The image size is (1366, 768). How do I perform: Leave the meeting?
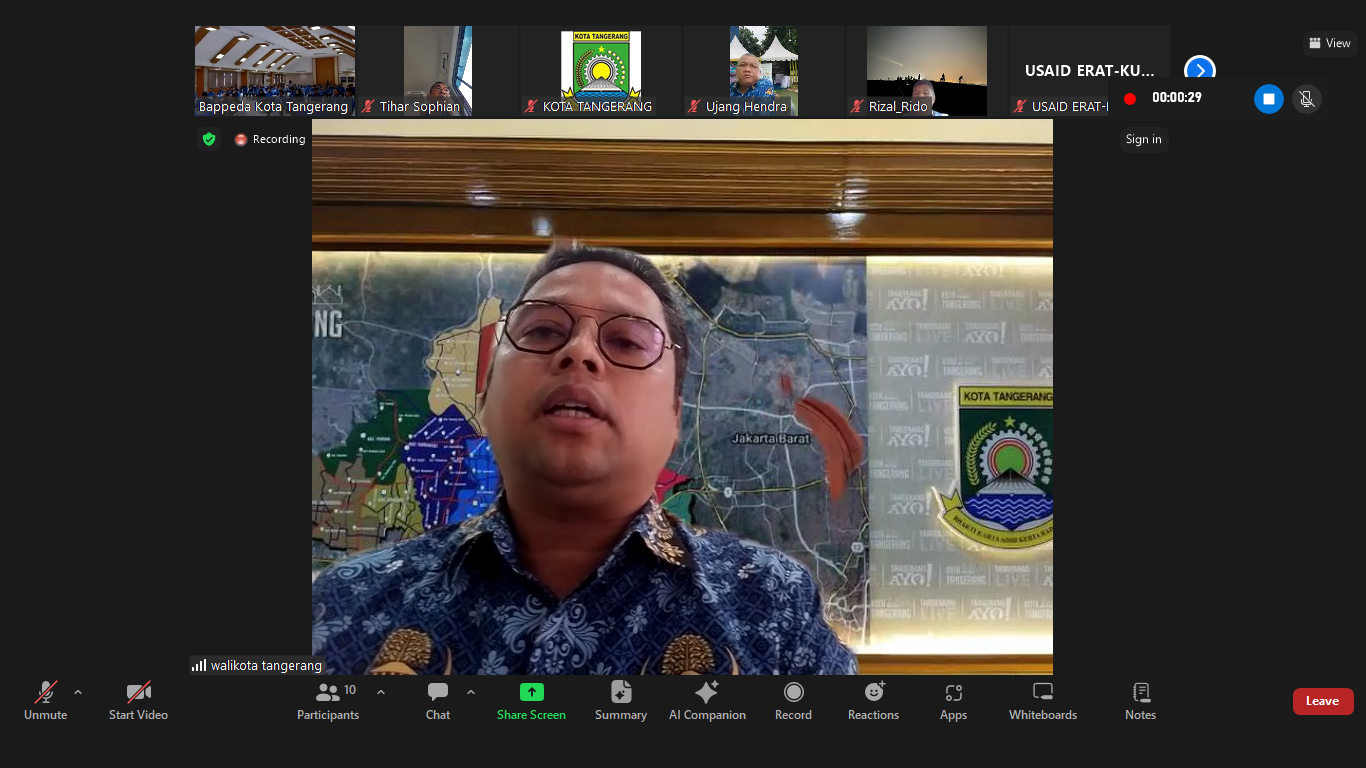click(1322, 701)
